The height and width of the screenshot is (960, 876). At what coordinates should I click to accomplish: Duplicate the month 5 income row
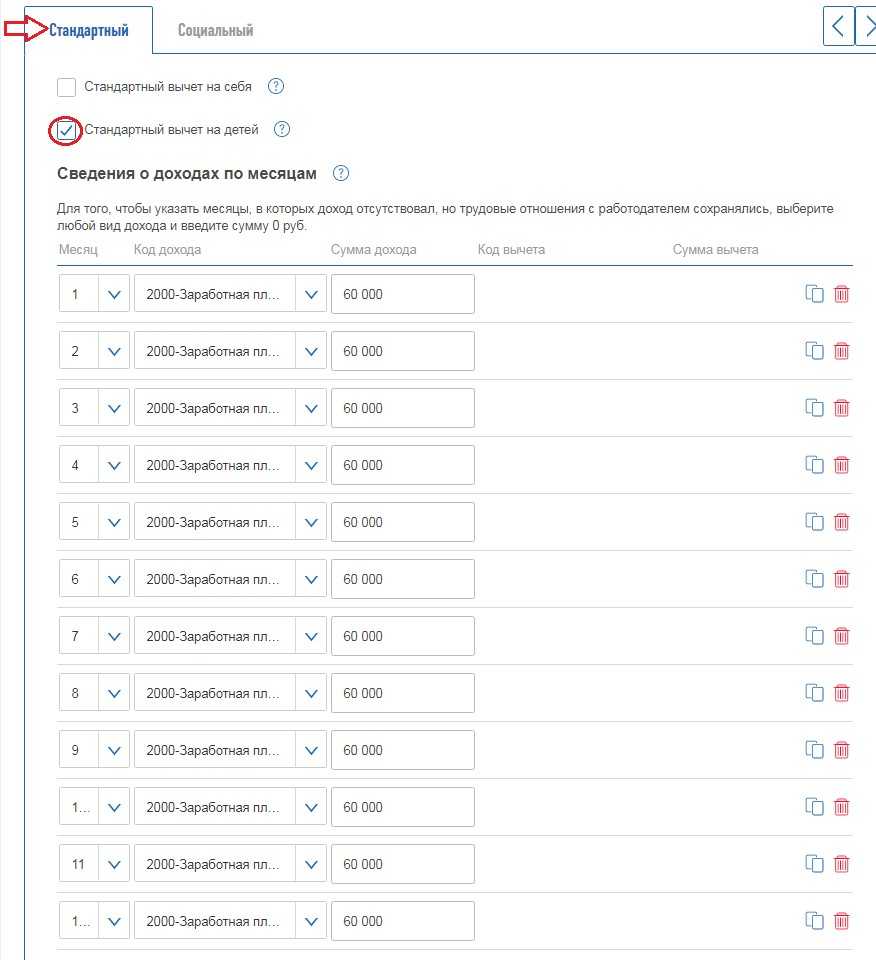814,522
